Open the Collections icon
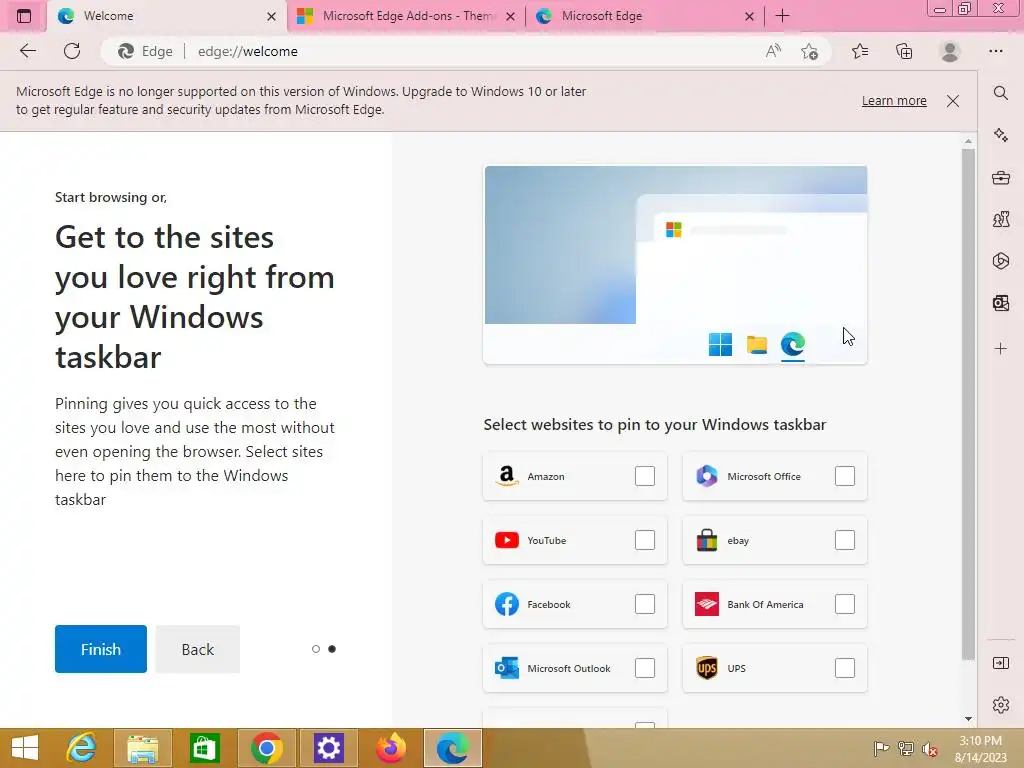The height and width of the screenshot is (768, 1024). (x=904, y=51)
